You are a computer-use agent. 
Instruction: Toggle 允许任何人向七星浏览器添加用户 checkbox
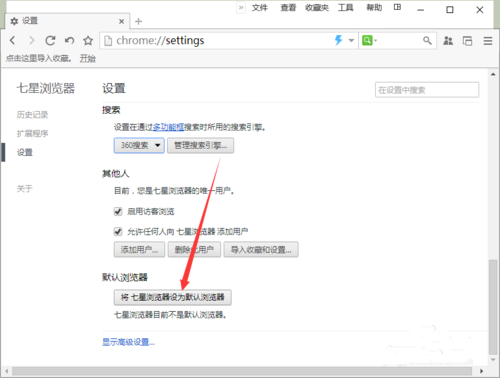pyautogui.click(x=118, y=231)
